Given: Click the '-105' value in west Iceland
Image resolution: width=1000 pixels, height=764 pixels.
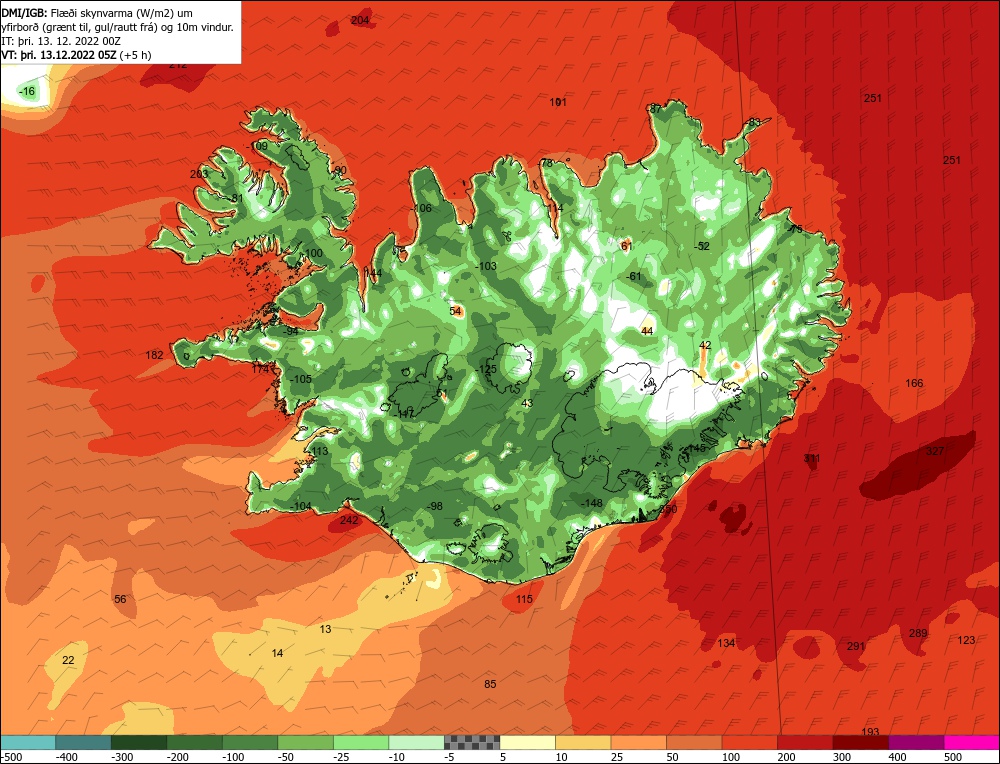Looking at the screenshot, I should click(x=300, y=379).
